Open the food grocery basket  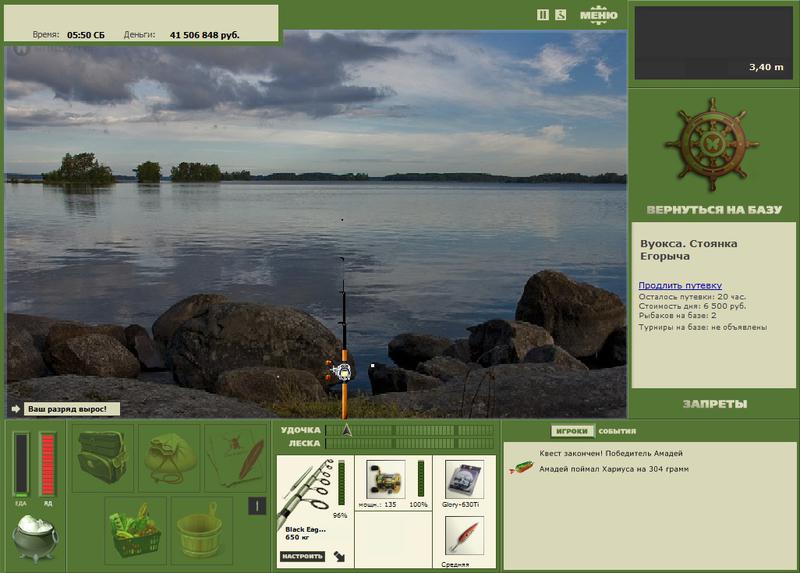(136, 531)
